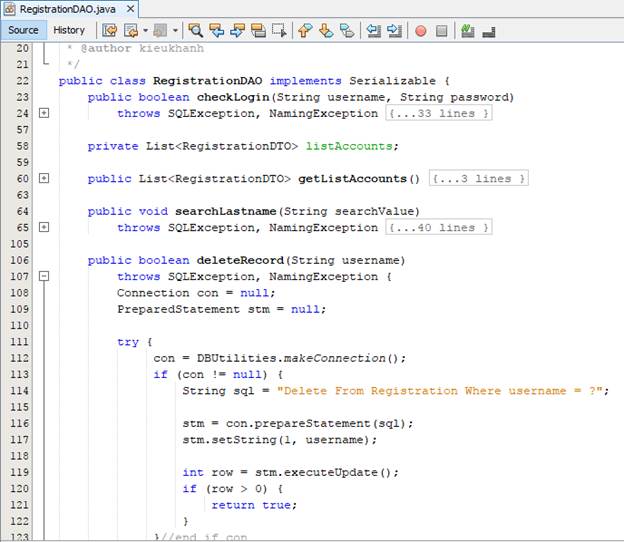Image resolution: width=624 pixels, height=542 pixels.
Task: Click 'Serializable' on line 22
Action: [x=392, y=81]
